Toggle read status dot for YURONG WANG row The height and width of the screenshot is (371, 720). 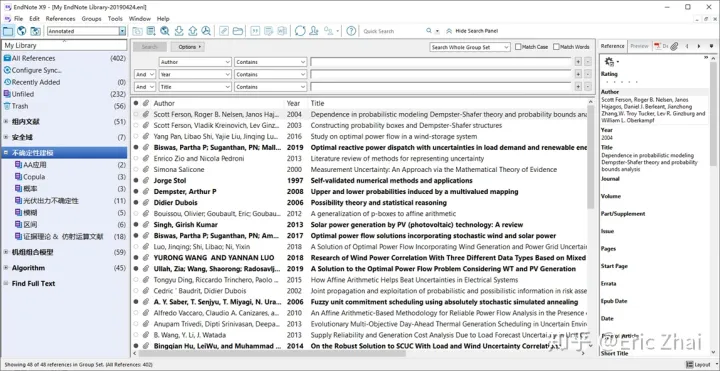(136, 258)
